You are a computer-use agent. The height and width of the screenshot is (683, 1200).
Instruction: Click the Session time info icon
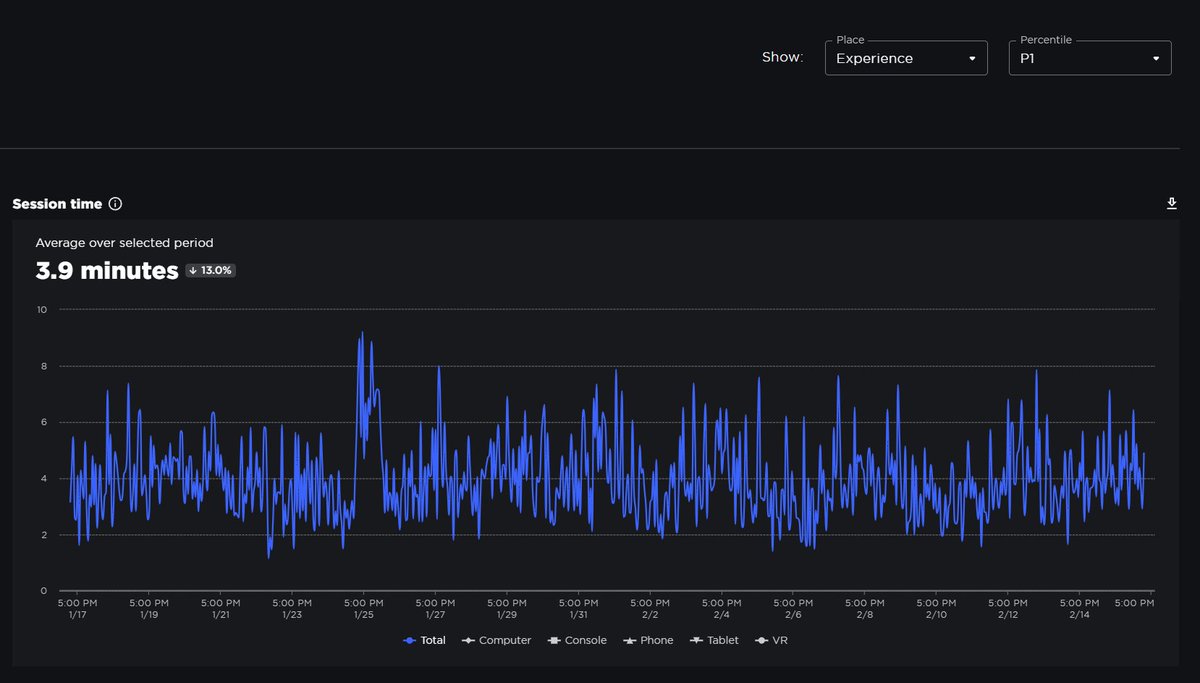(x=115, y=204)
